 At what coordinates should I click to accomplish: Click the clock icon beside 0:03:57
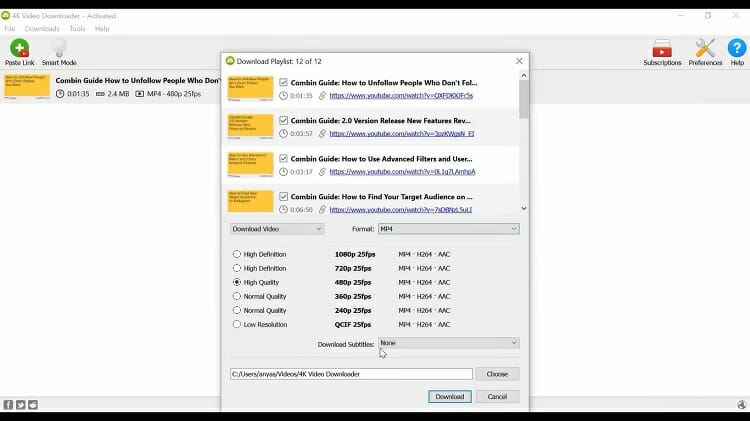283,133
